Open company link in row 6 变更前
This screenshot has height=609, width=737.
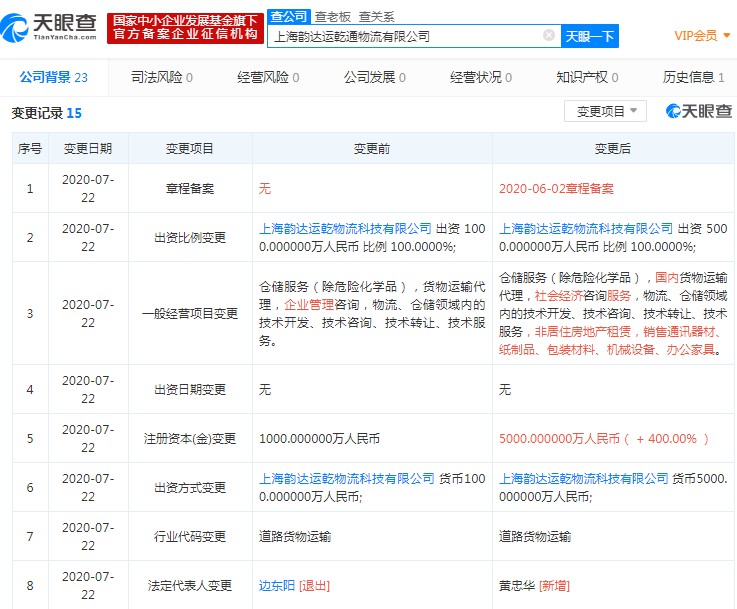(x=346, y=478)
